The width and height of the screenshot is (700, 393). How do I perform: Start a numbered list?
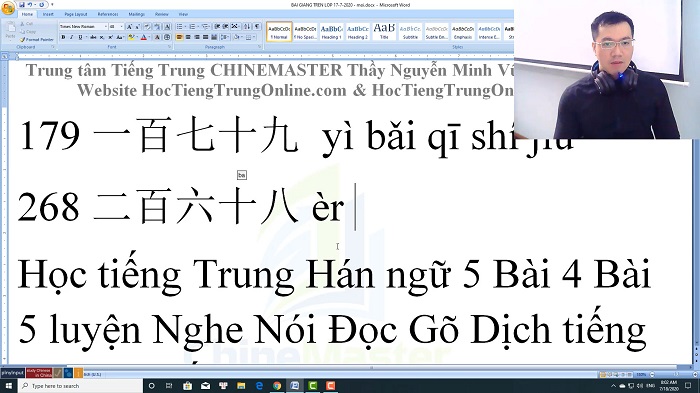coord(192,27)
